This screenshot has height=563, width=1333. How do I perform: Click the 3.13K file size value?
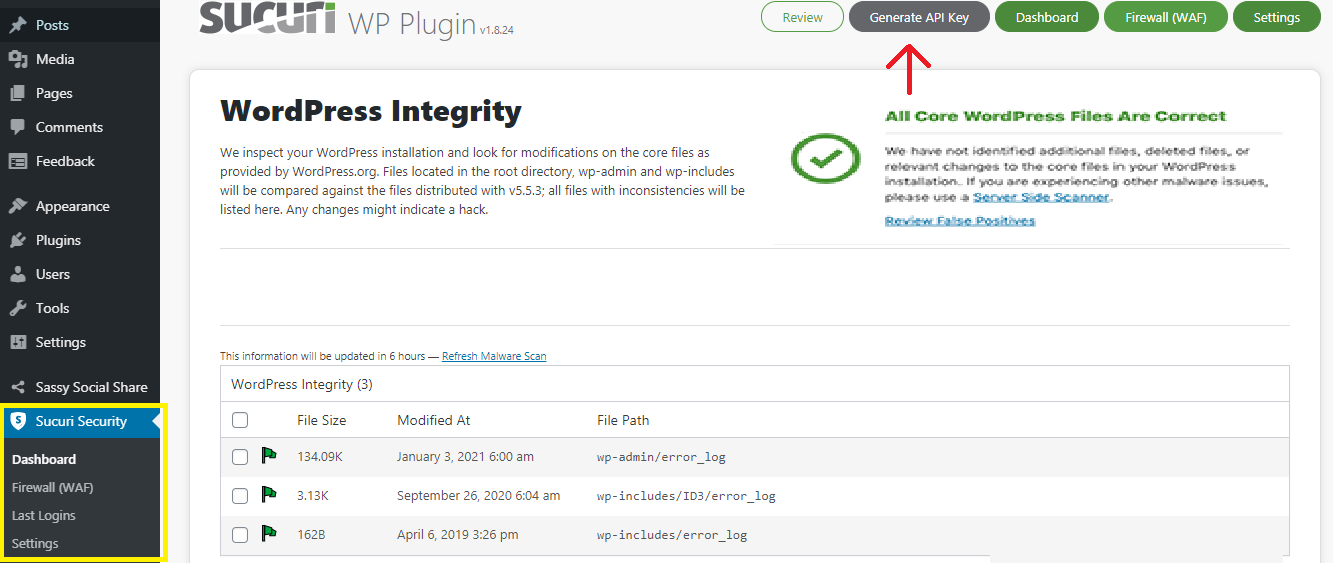point(314,496)
